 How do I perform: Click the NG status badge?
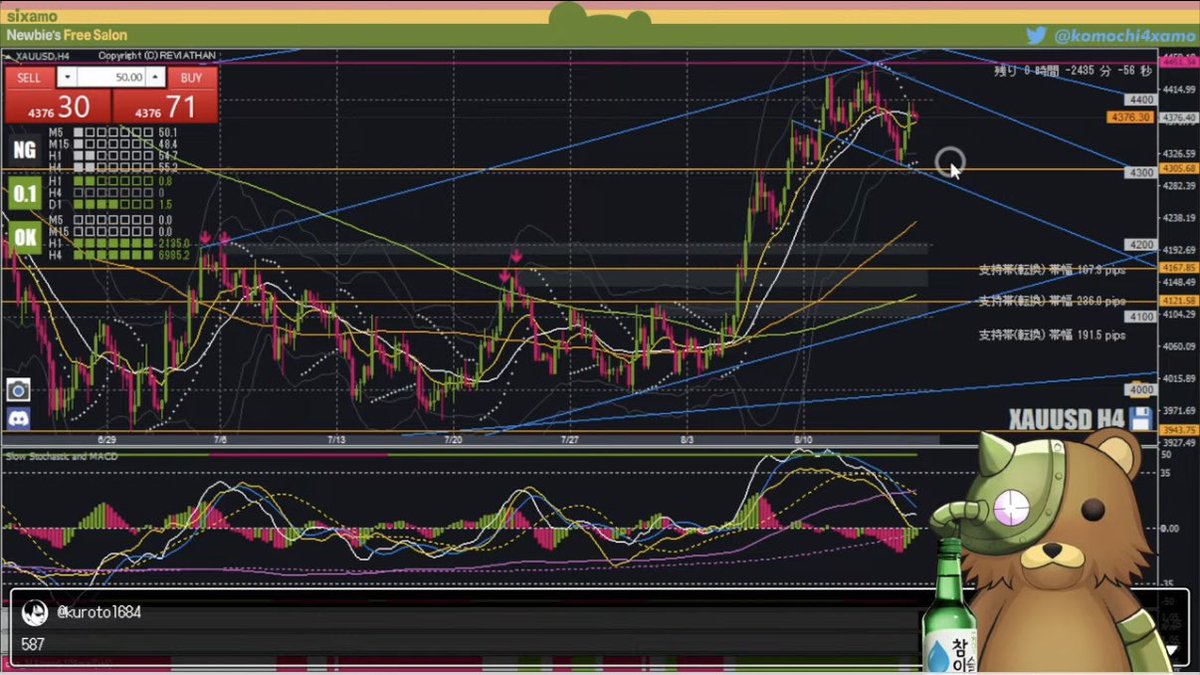tap(24, 150)
